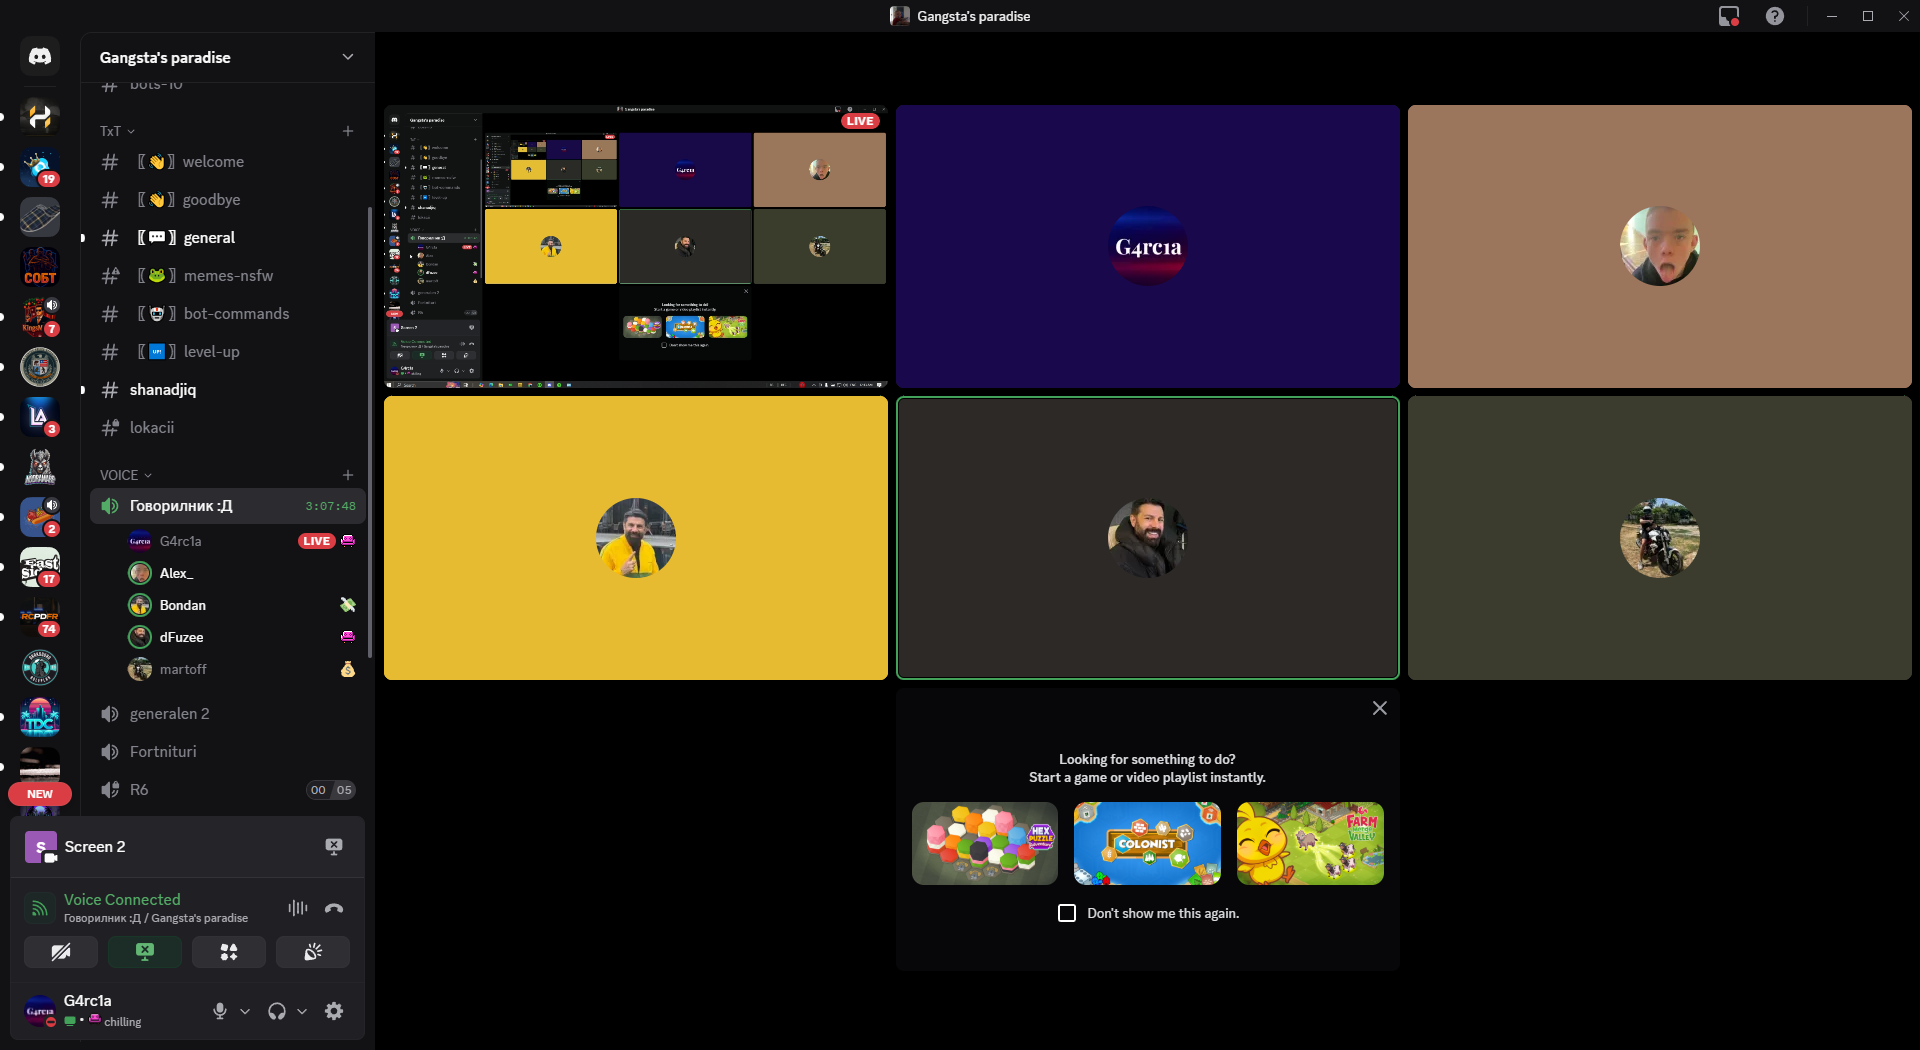The image size is (1920, 1050).
Task: Open the COBT server icon
Action: [40, 267]
